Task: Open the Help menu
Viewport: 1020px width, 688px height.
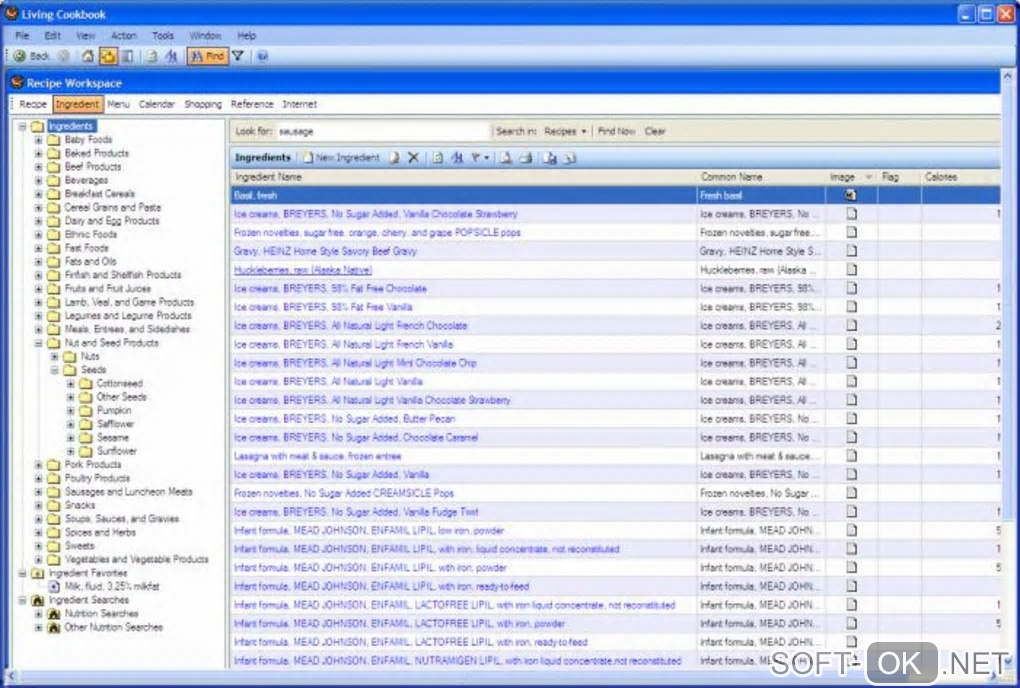Action: (x=246, y=36)
